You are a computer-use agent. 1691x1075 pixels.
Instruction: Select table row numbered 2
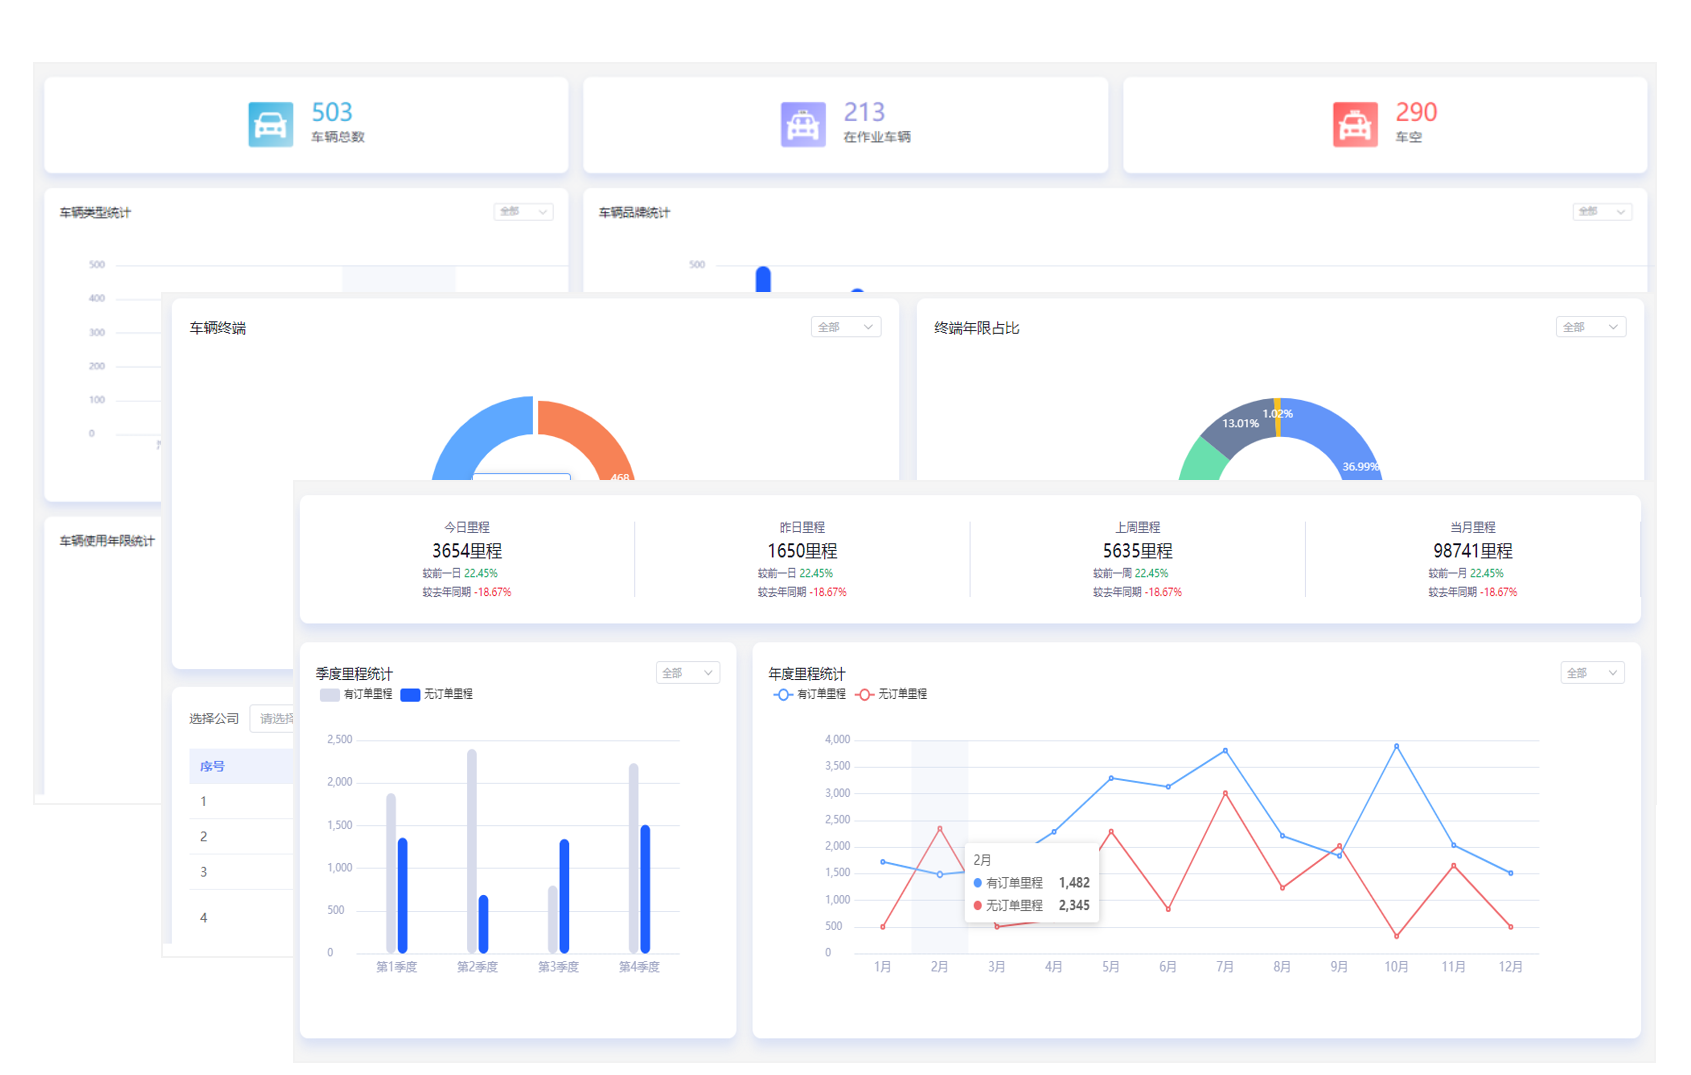[x=240, y=836]
